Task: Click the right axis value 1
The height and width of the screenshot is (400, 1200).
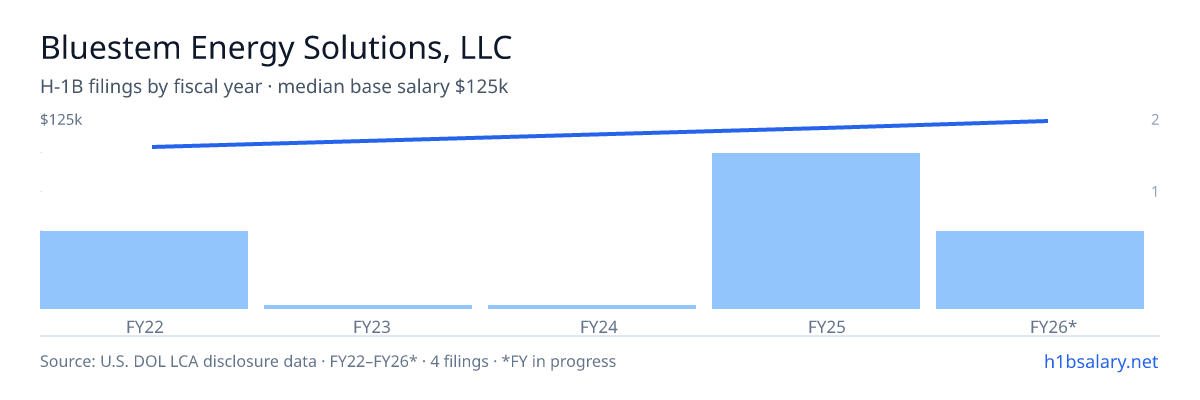Action: pos(1155,191)
